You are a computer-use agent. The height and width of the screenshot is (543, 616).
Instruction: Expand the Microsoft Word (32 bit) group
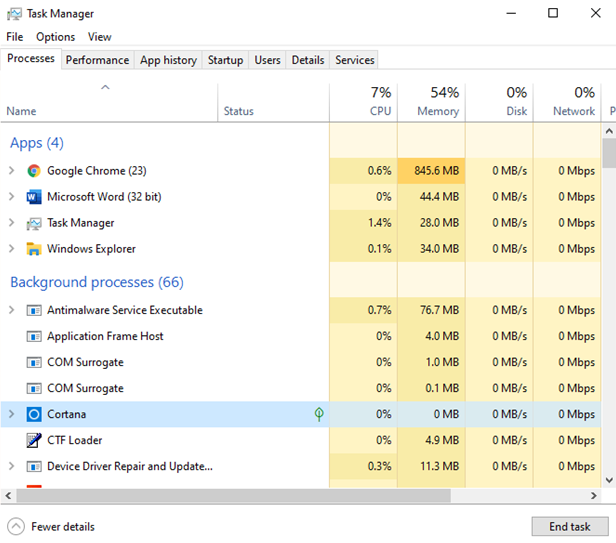point(11,196)
